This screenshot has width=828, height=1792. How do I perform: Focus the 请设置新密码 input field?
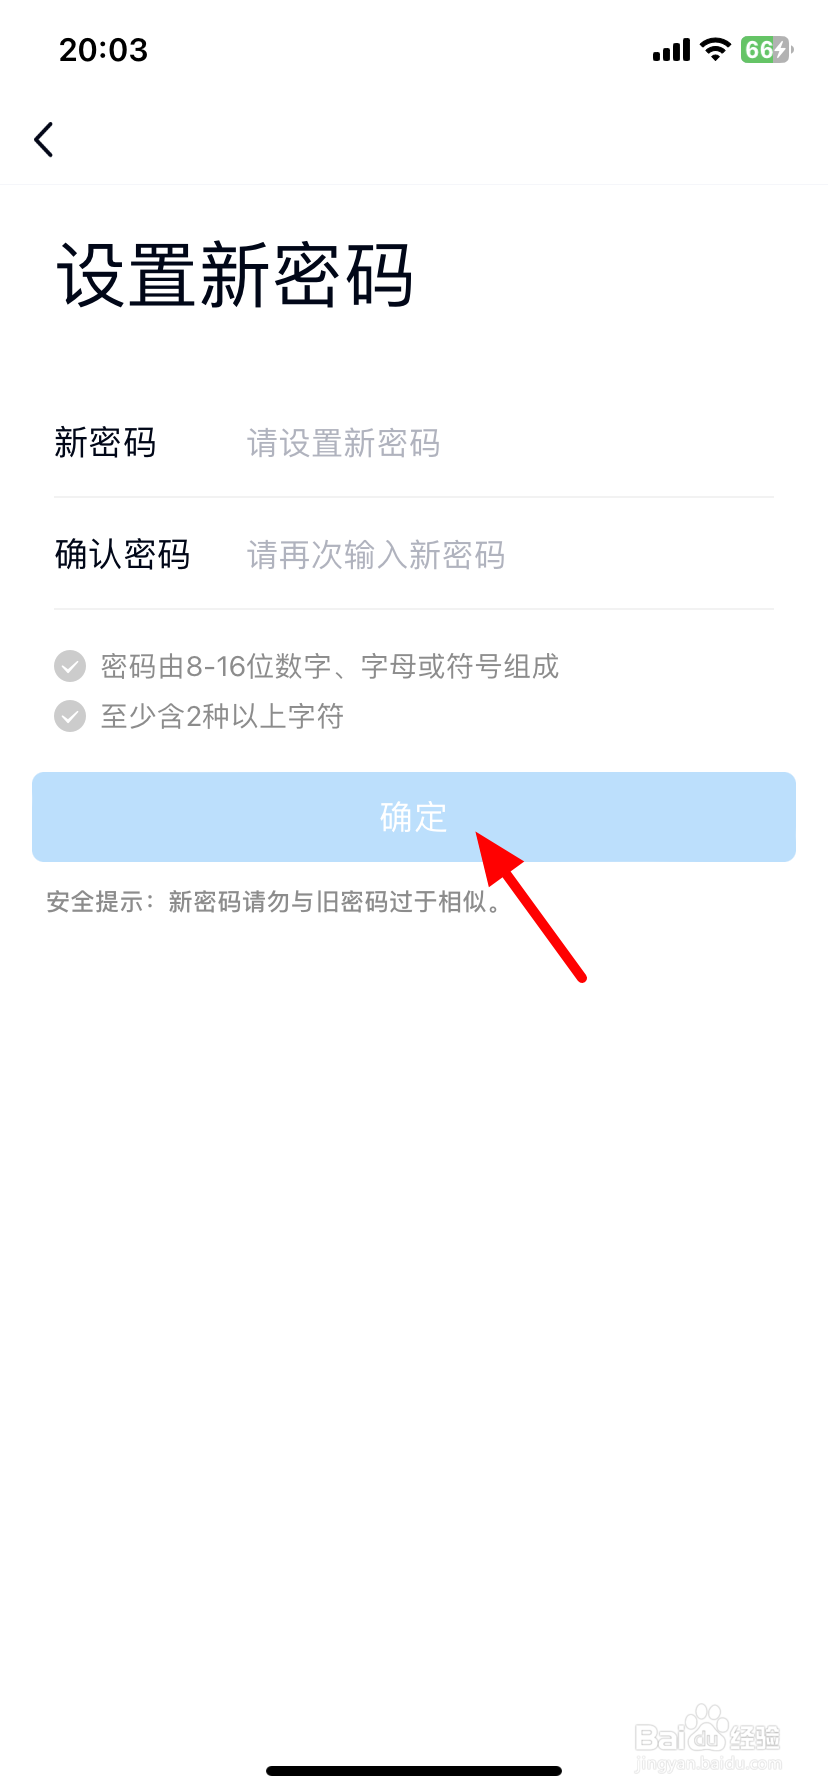pyautogui.click(x=510, y=443)
